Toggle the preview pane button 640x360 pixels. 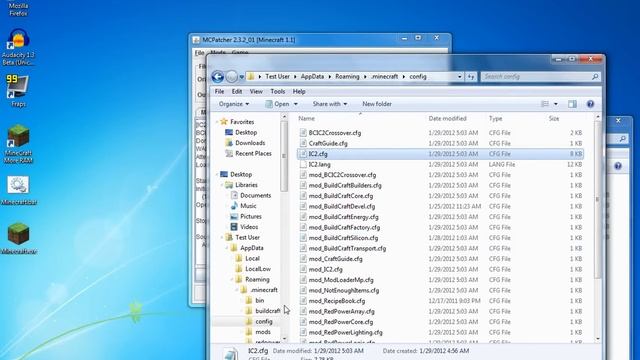click(572, 104)
